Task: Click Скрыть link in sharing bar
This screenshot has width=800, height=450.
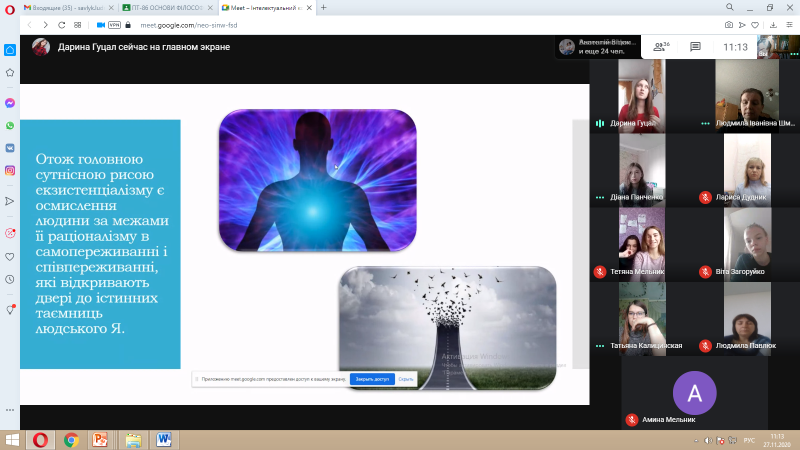Action: (406, 379)
